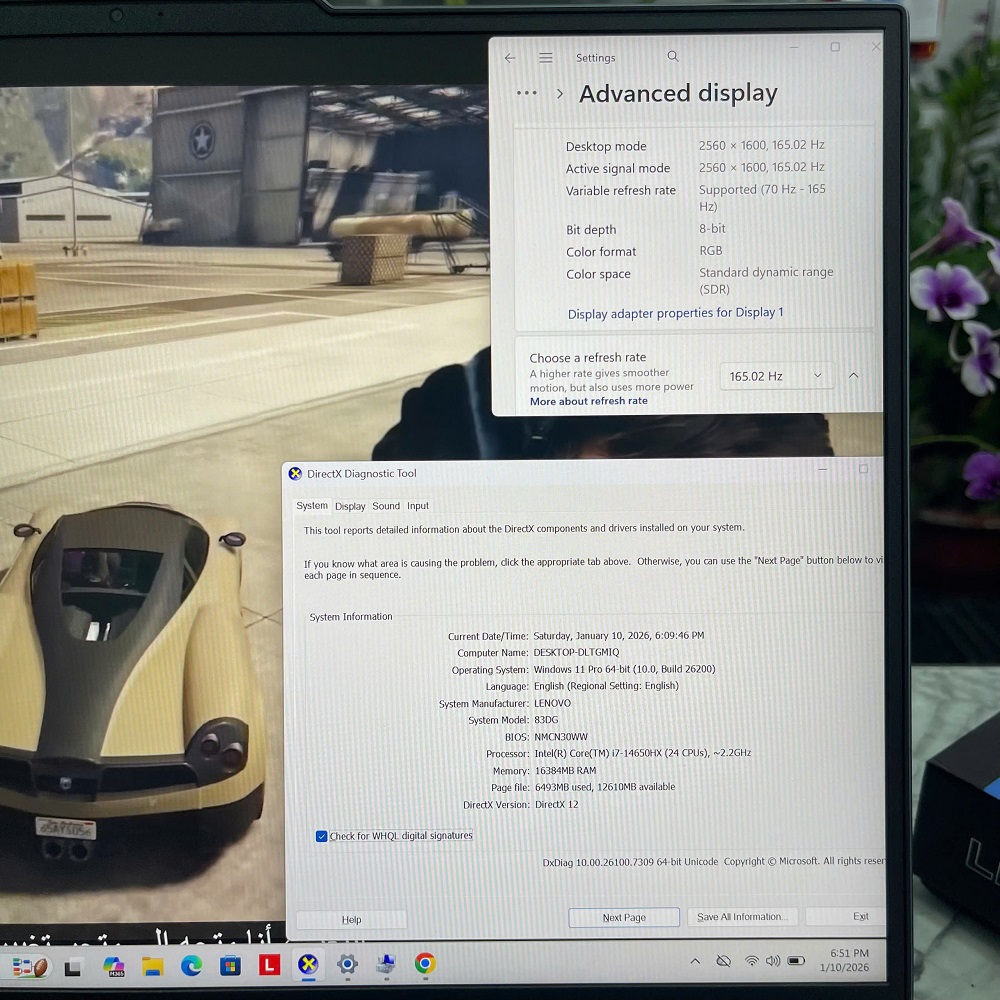Switch to the Sound tab in DxDiag
1000x1000 pixels.
[x=386, y=506]
